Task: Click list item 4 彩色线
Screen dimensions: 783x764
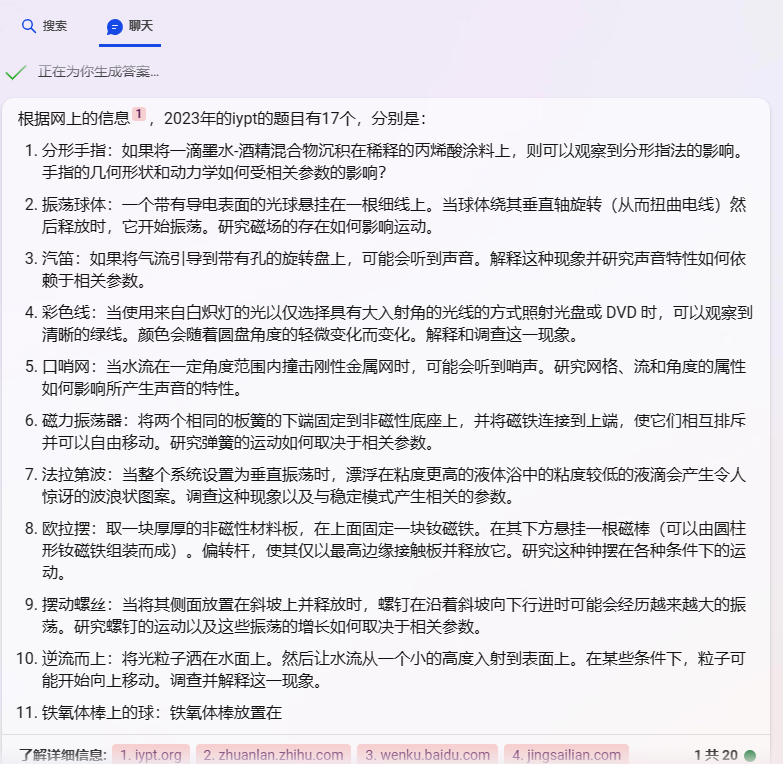Action: tap(389, 324)
